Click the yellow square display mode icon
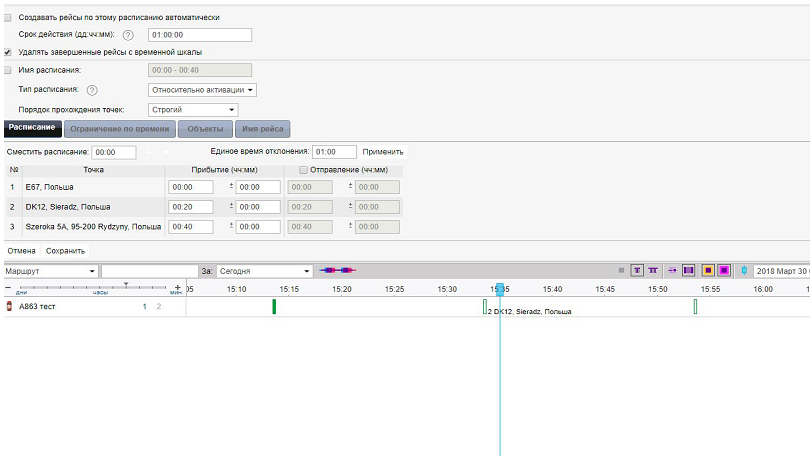 click(x=706, y=271)
